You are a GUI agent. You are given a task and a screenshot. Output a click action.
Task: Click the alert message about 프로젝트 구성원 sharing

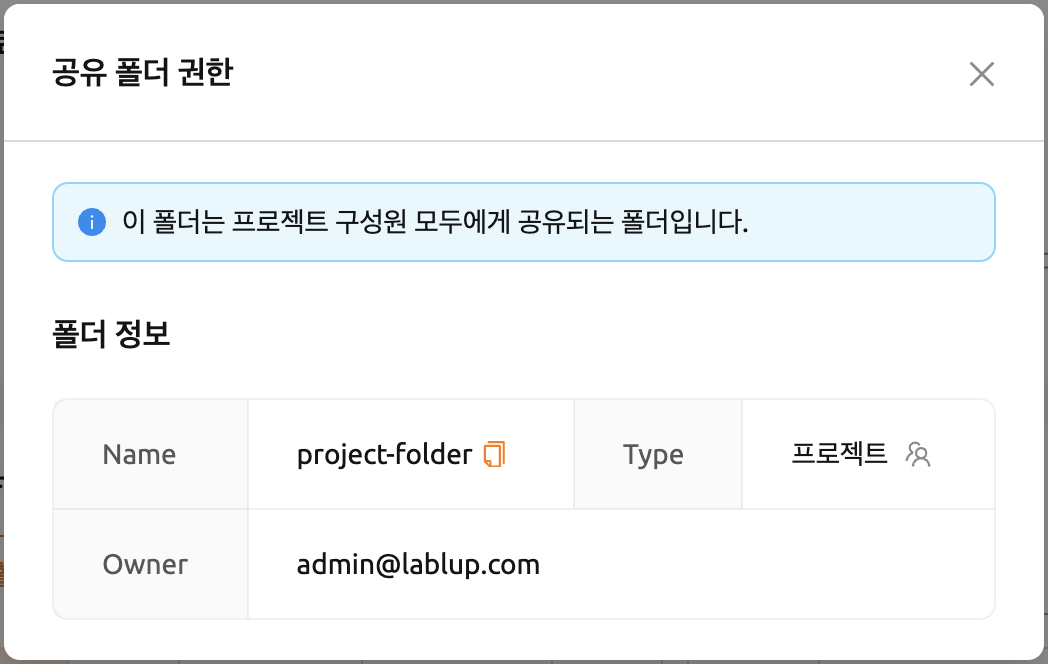435,222
